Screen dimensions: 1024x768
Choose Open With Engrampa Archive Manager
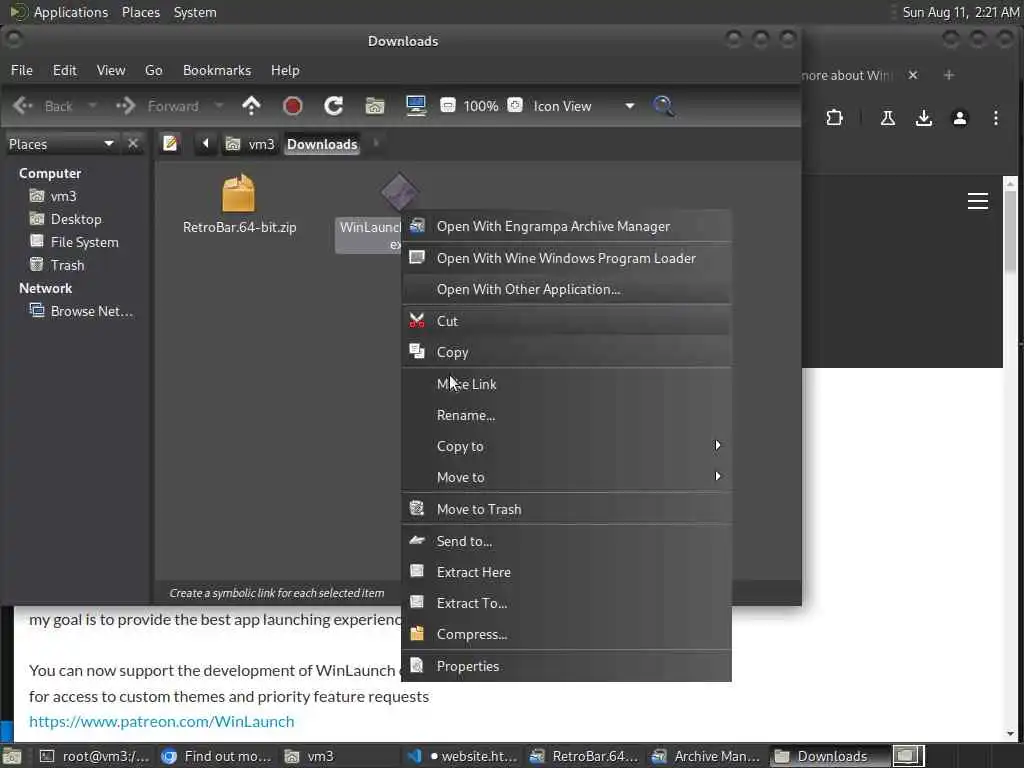pos(566,227)
